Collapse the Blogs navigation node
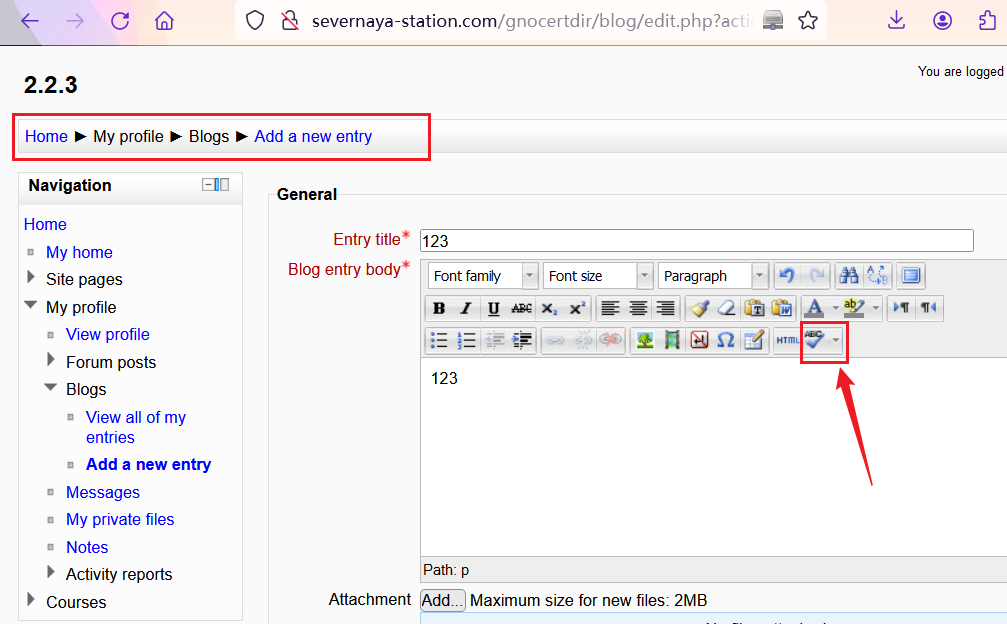 point(51,388)
